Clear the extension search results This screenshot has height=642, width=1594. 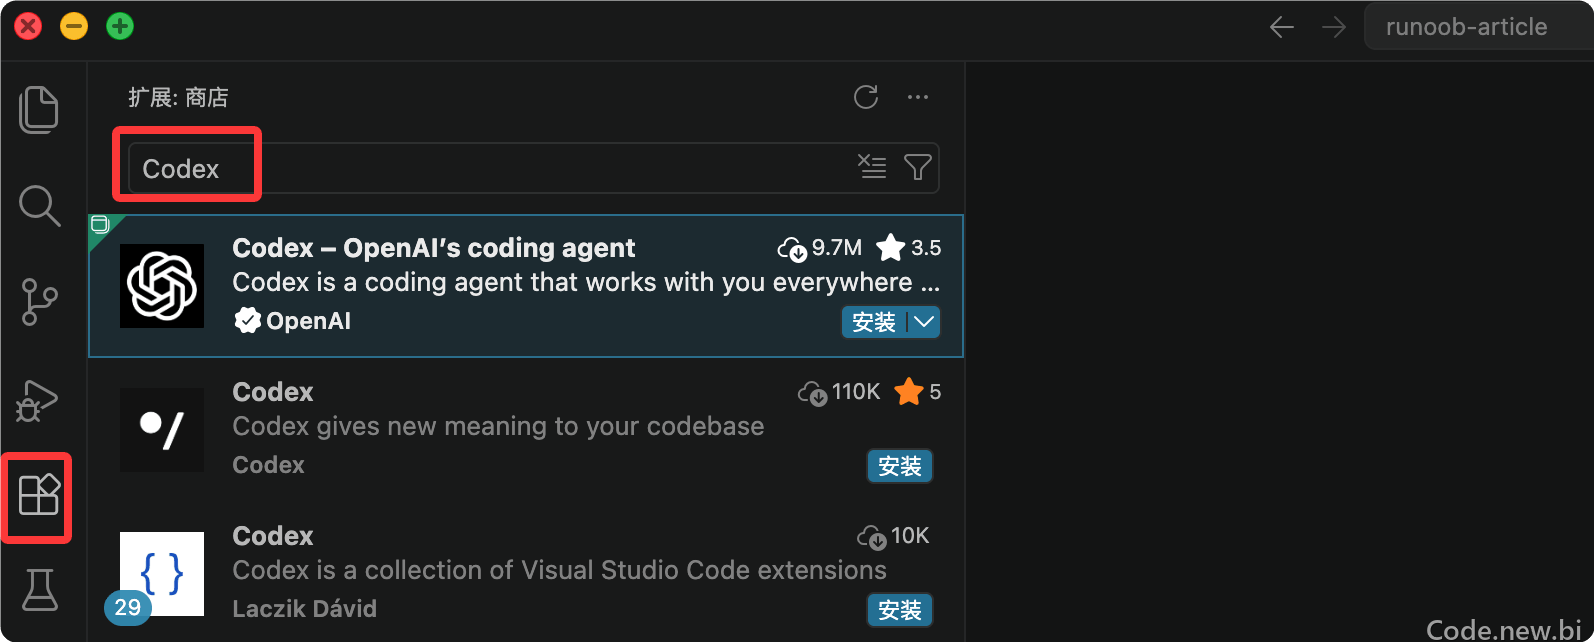point(872,167)
